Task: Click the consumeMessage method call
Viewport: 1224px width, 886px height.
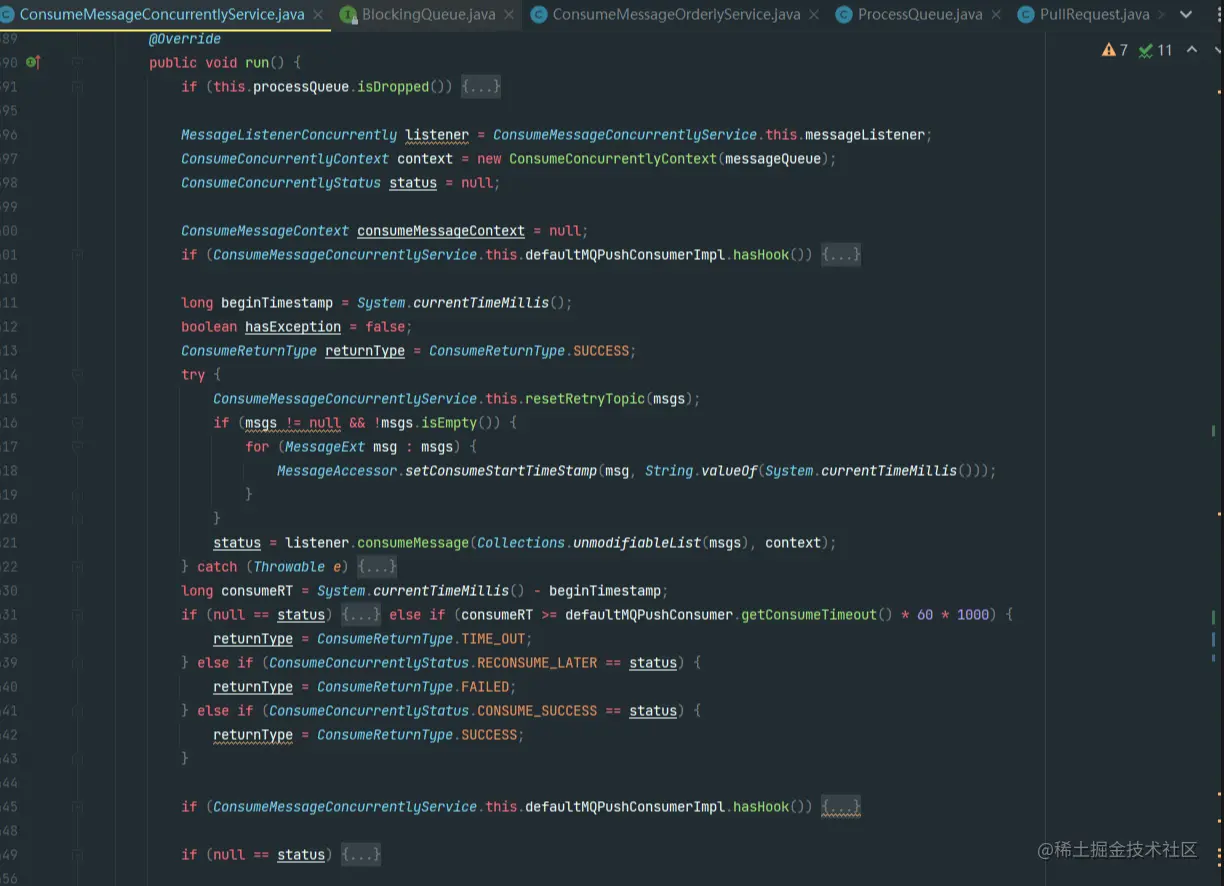Action: (x=413, y=543)
